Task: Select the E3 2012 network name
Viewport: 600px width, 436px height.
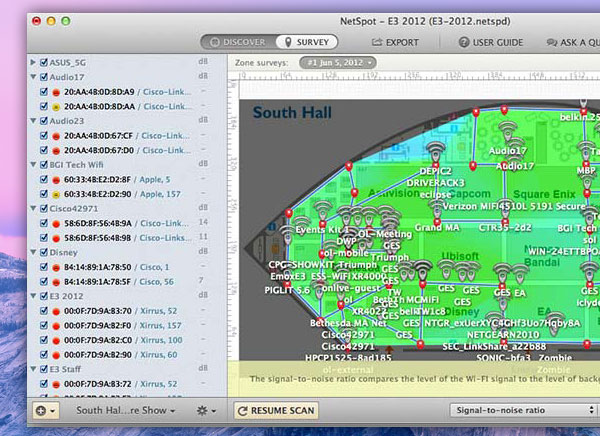Action: [66, 296]
